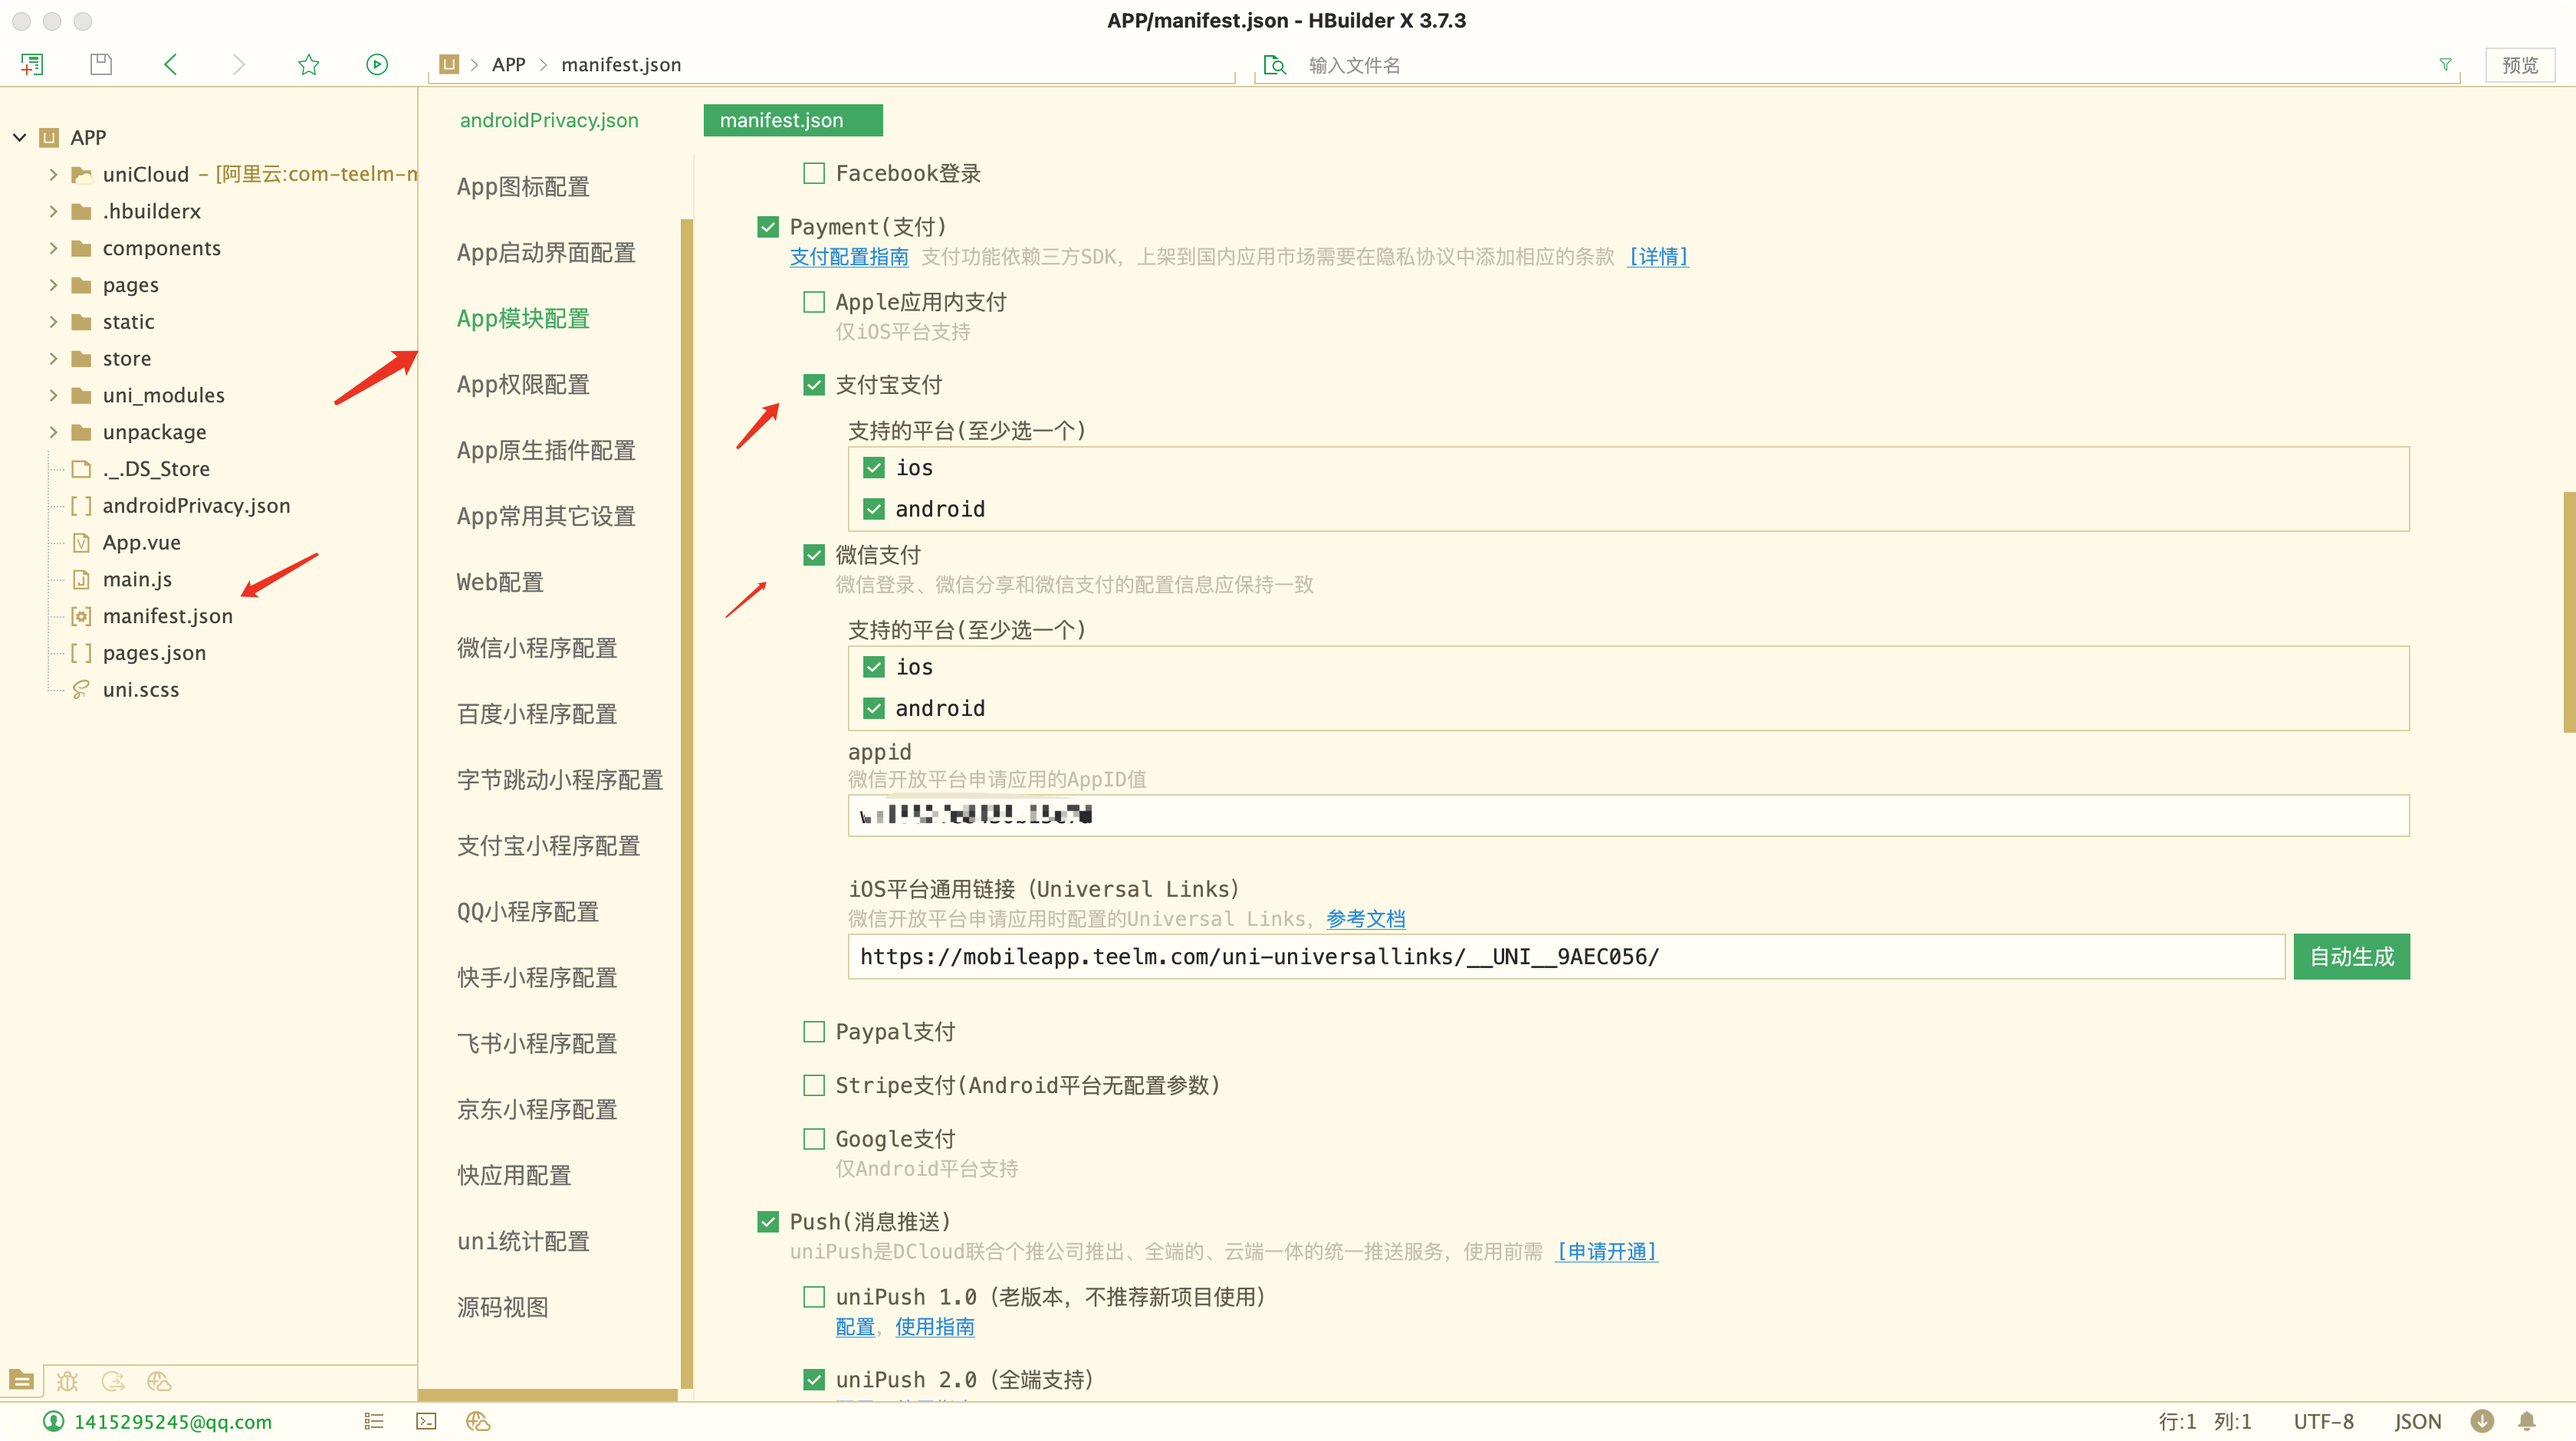Viewport: 2576px width, 1441px height.
Task: Expand the unpackage folder
Action: (x=53, y=432)
